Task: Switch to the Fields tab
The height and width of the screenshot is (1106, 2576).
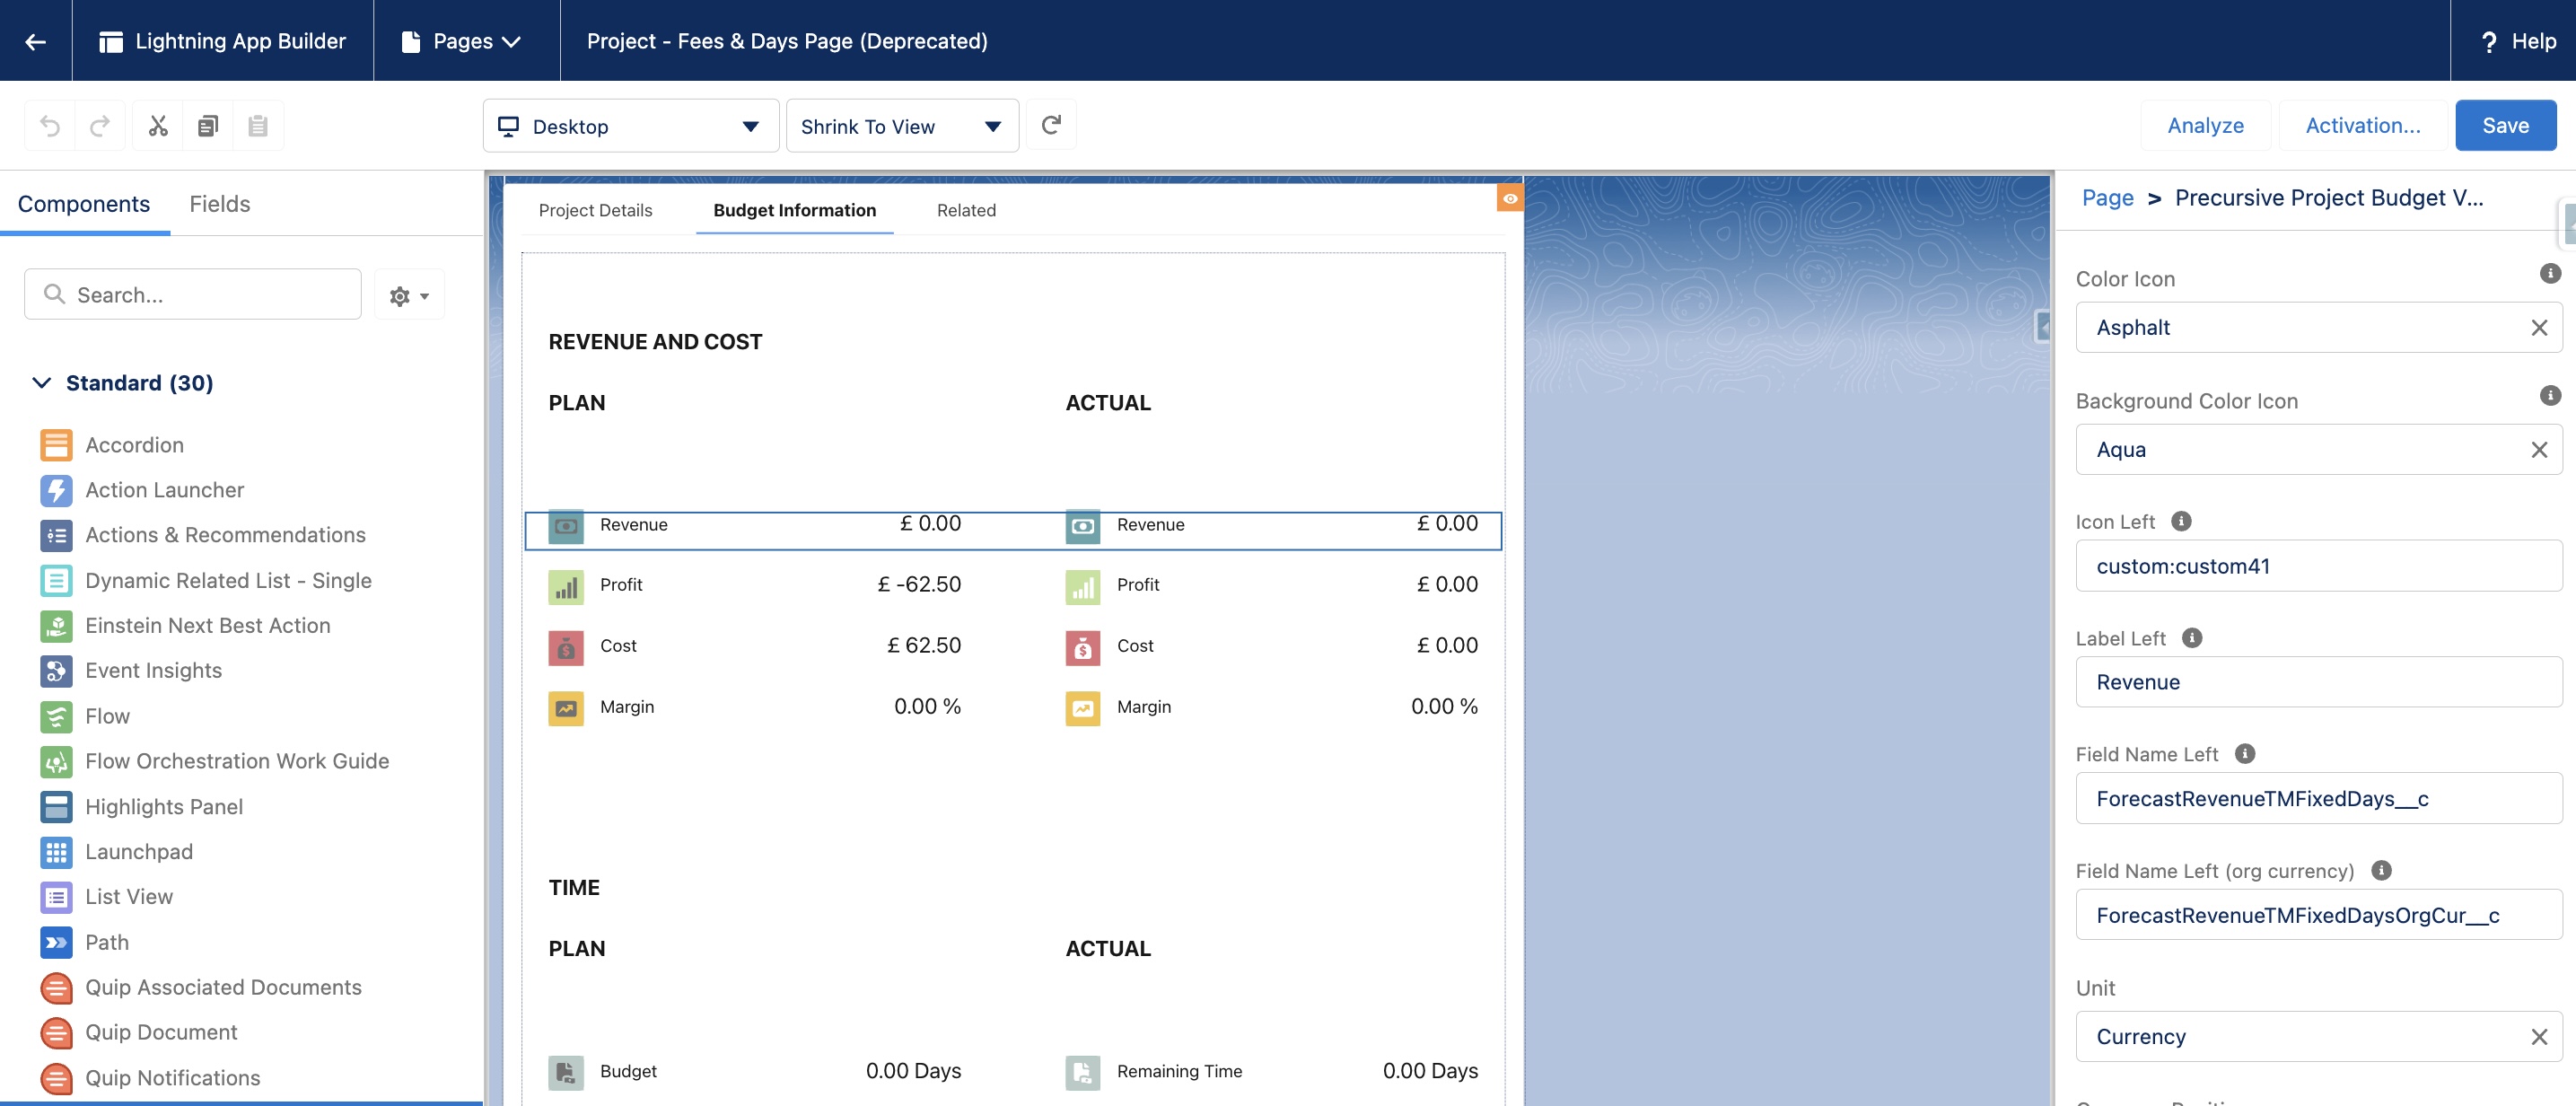Action: click(x=219, y=204)
